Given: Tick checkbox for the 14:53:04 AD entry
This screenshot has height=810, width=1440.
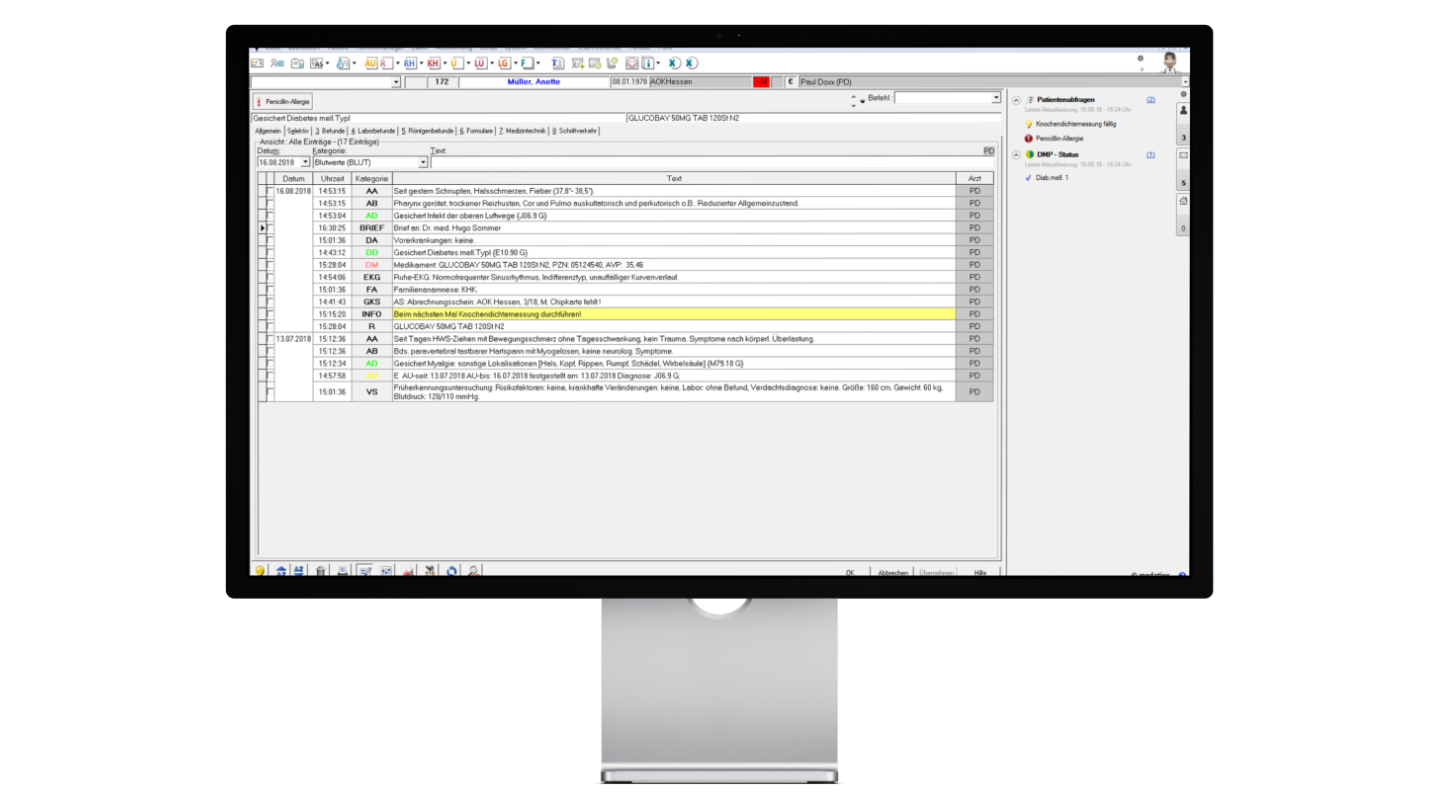Looking at the screenshot, I should click(x=269, y=215).
